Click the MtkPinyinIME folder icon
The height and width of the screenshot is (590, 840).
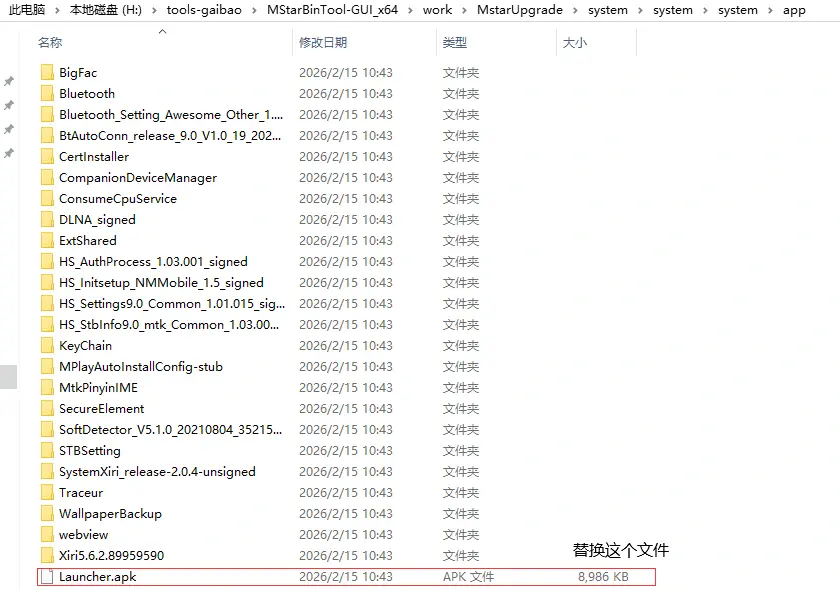(47, 388)
